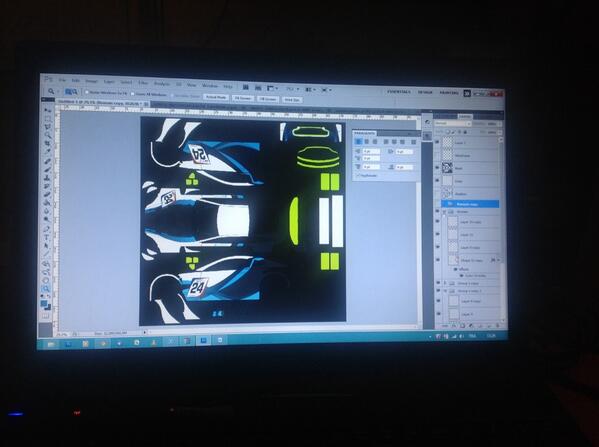
Task: Select the Quick Selection tool
Action: click(47, 135)
